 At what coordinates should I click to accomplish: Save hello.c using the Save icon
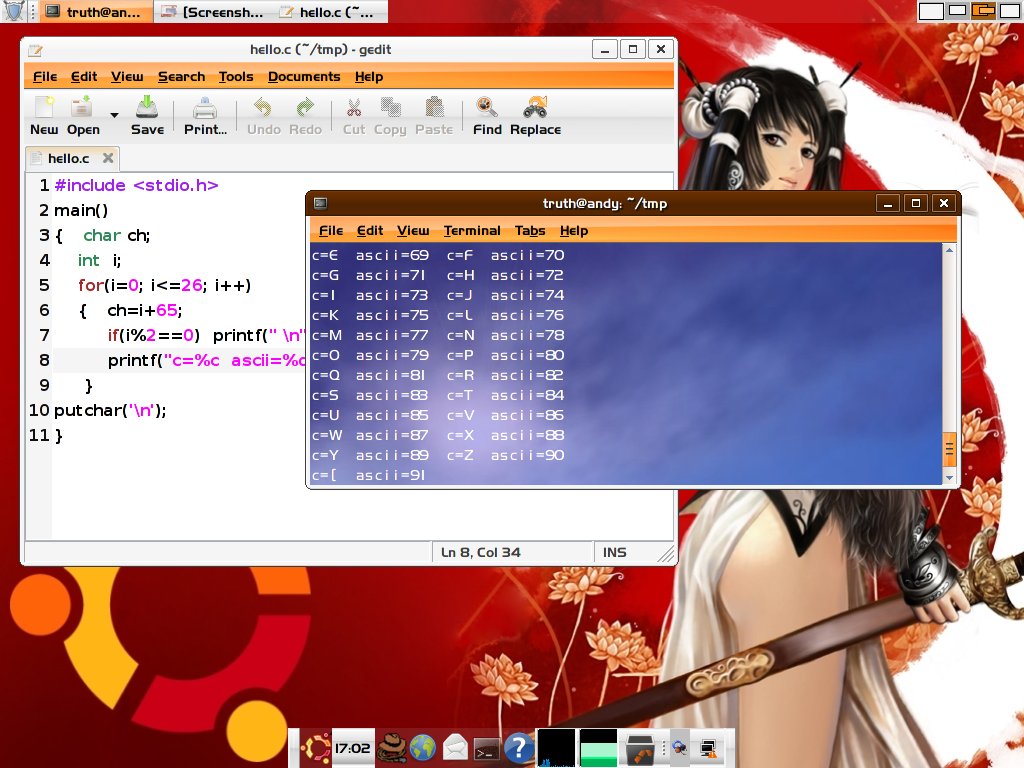click(x=148, y=116)
